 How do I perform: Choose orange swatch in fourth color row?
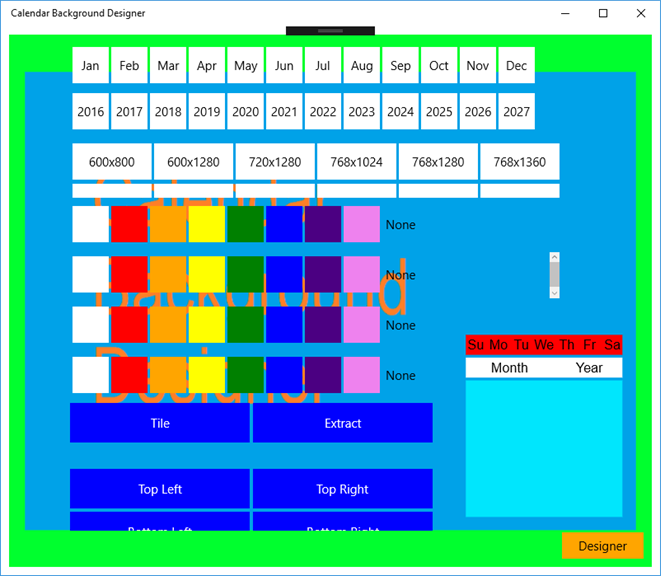(x=168, y=375)
